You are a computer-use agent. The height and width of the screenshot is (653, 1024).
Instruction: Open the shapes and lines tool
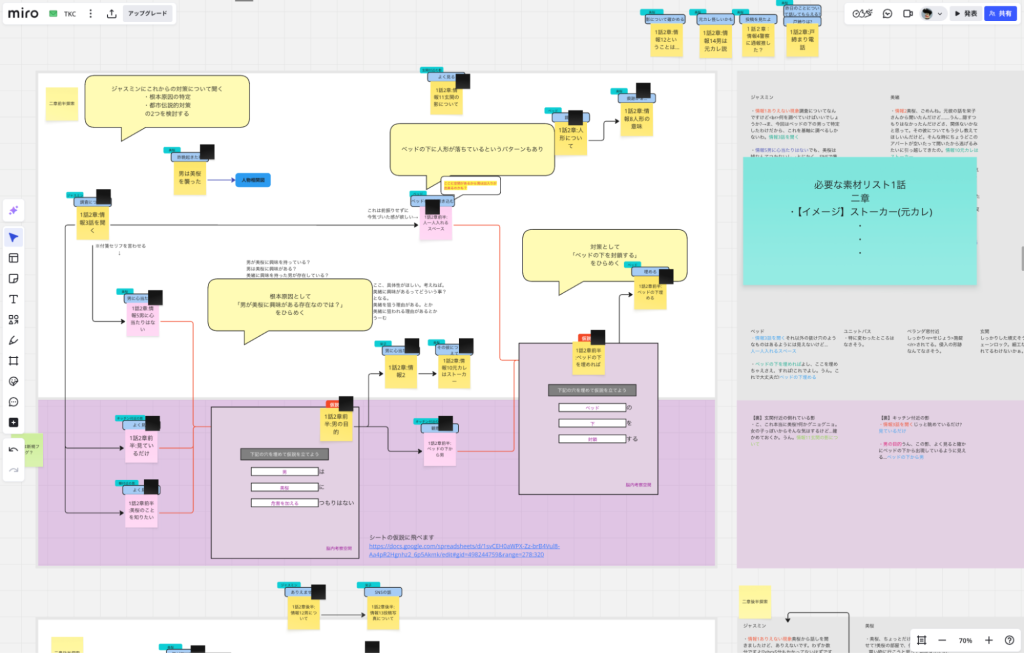pos(14,320)
